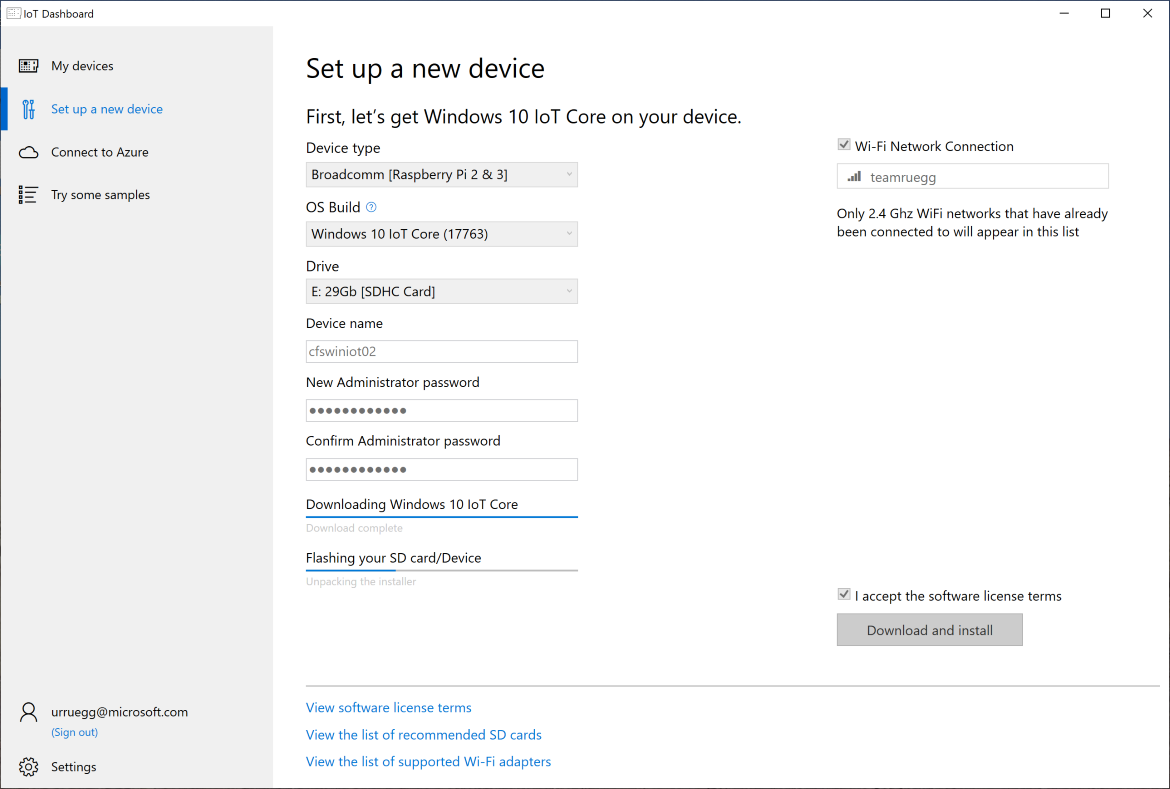1170x789 pixels.
Task: Click the Confirm Administrator password field
Action: [442, 470]
